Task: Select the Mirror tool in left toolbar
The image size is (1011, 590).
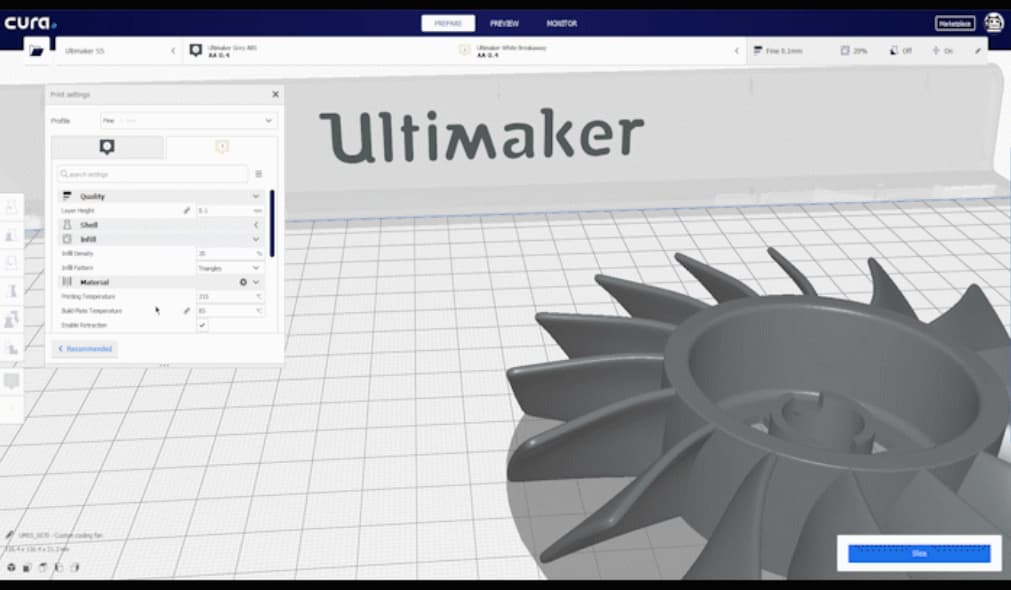Action: (x=11, y=291)
